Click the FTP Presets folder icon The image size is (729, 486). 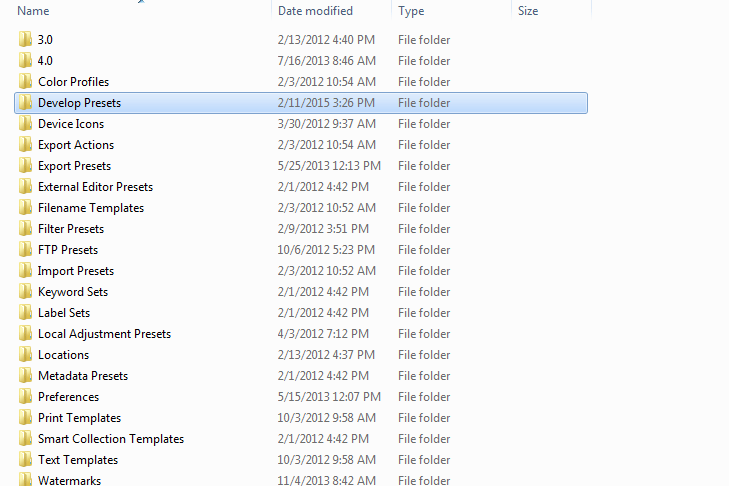coord(26,250)
